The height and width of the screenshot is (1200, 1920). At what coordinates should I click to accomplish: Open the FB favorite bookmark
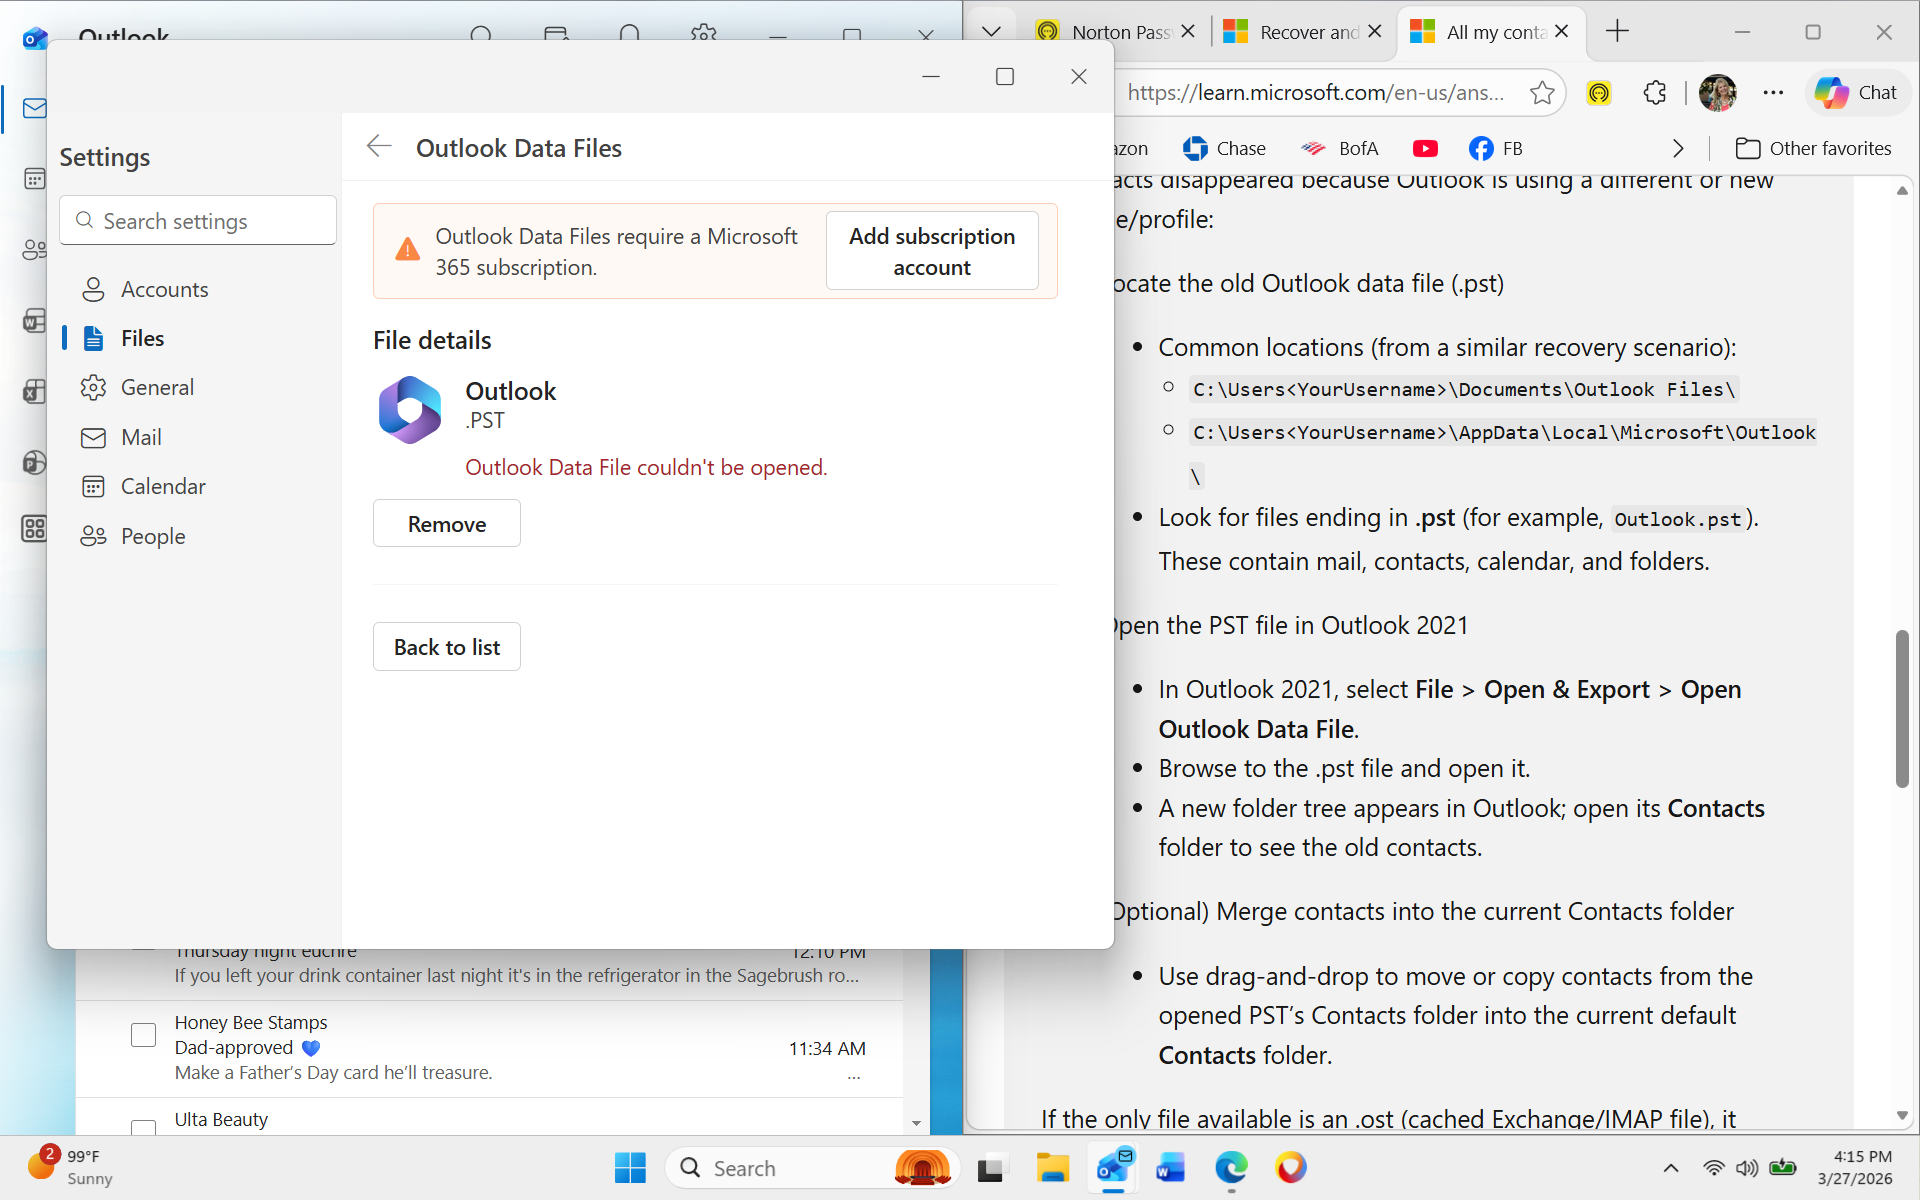click(x=1496, y=149)
